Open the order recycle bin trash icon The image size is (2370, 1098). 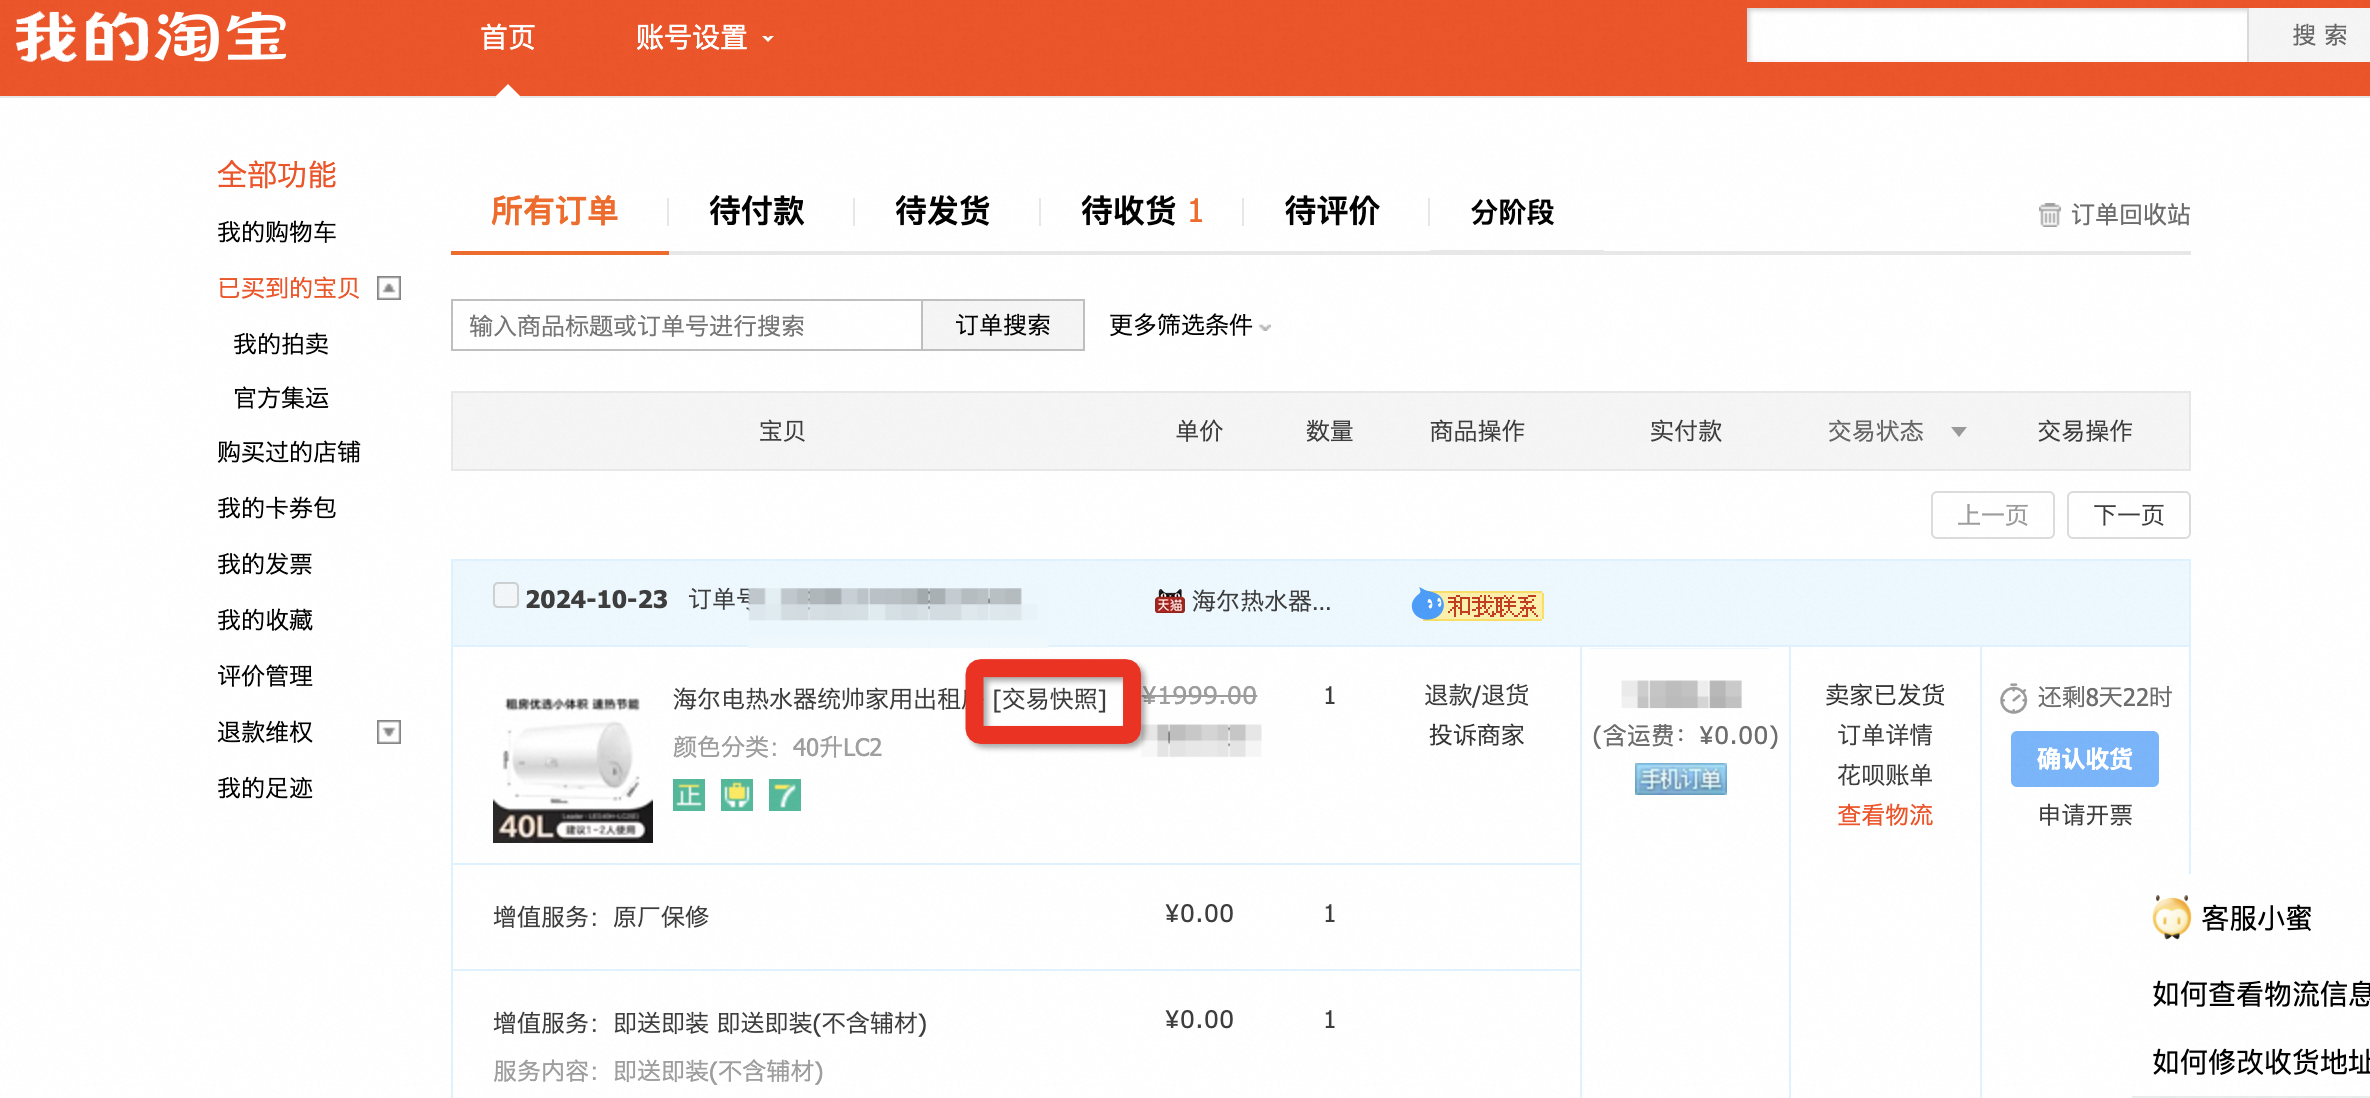pyautogui.click(x=2049, y=215)
